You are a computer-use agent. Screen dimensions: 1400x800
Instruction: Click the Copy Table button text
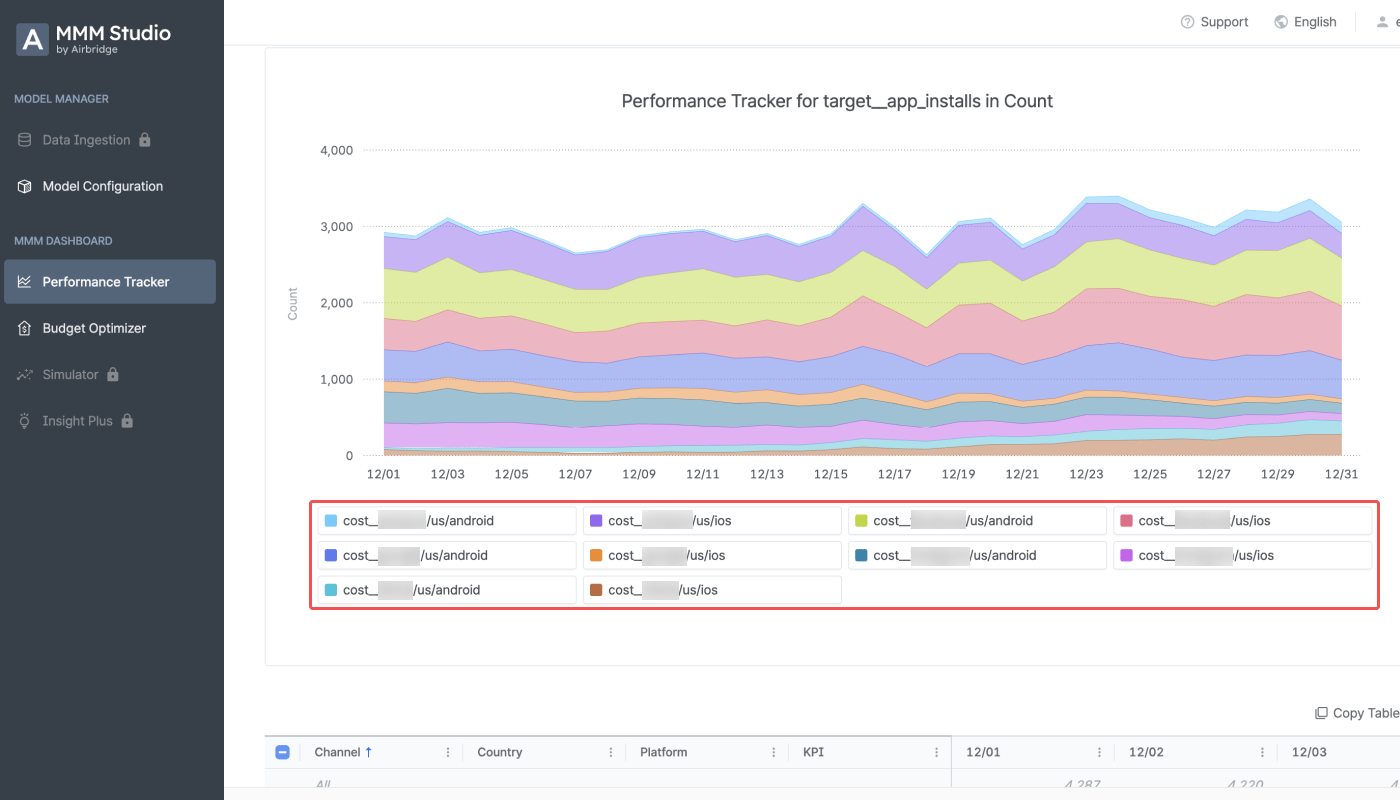(x=1366, y=713)
